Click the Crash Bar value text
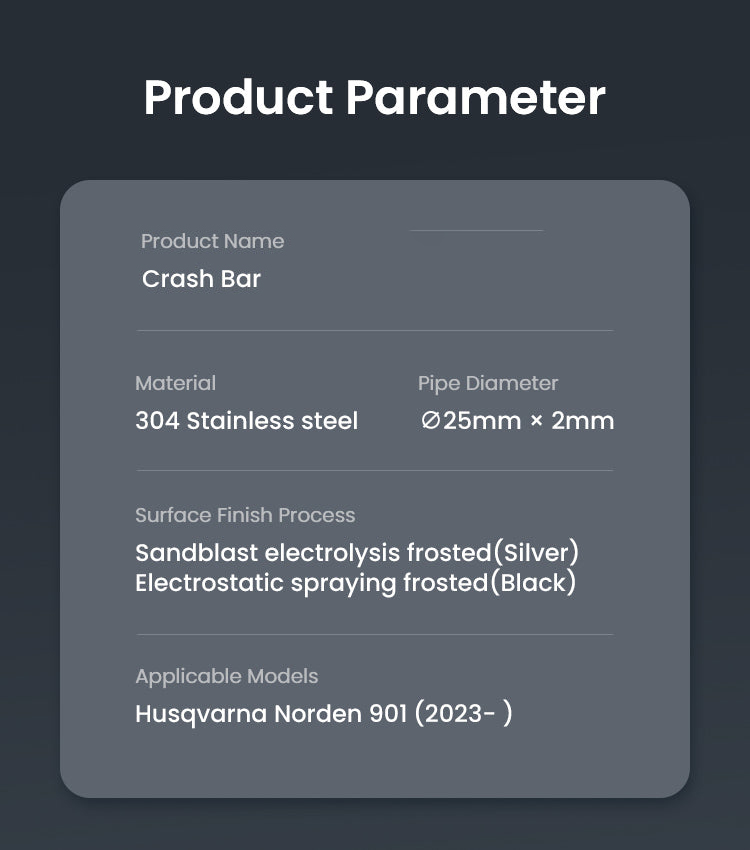 (201, 279)
